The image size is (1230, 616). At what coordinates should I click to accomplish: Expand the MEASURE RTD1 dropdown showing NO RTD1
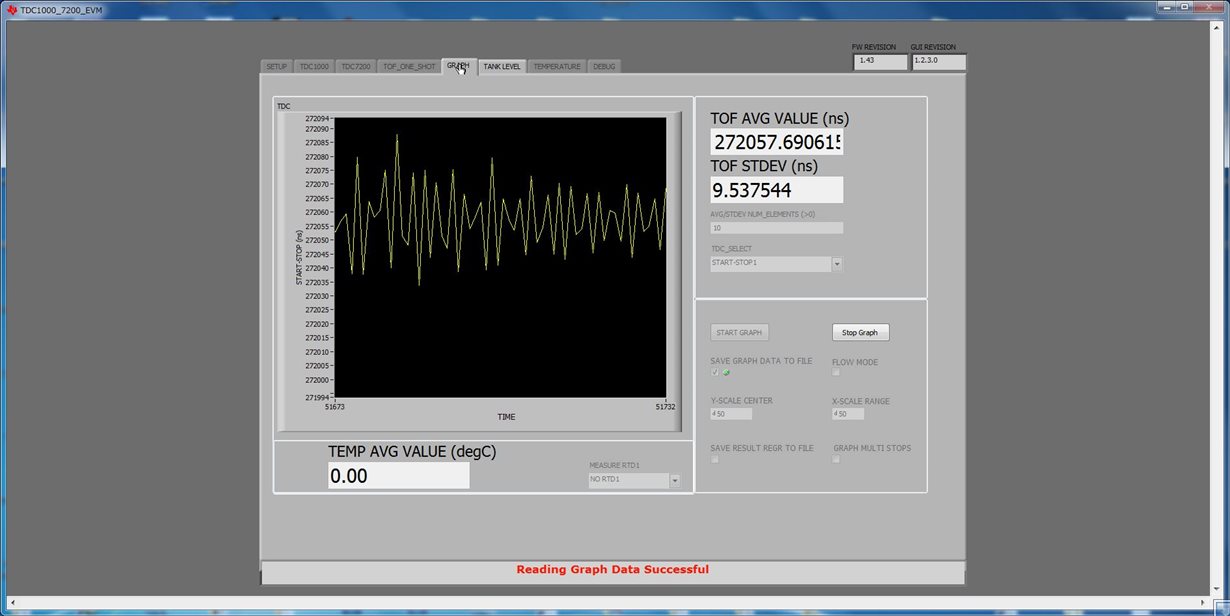(x=634, y=480)
